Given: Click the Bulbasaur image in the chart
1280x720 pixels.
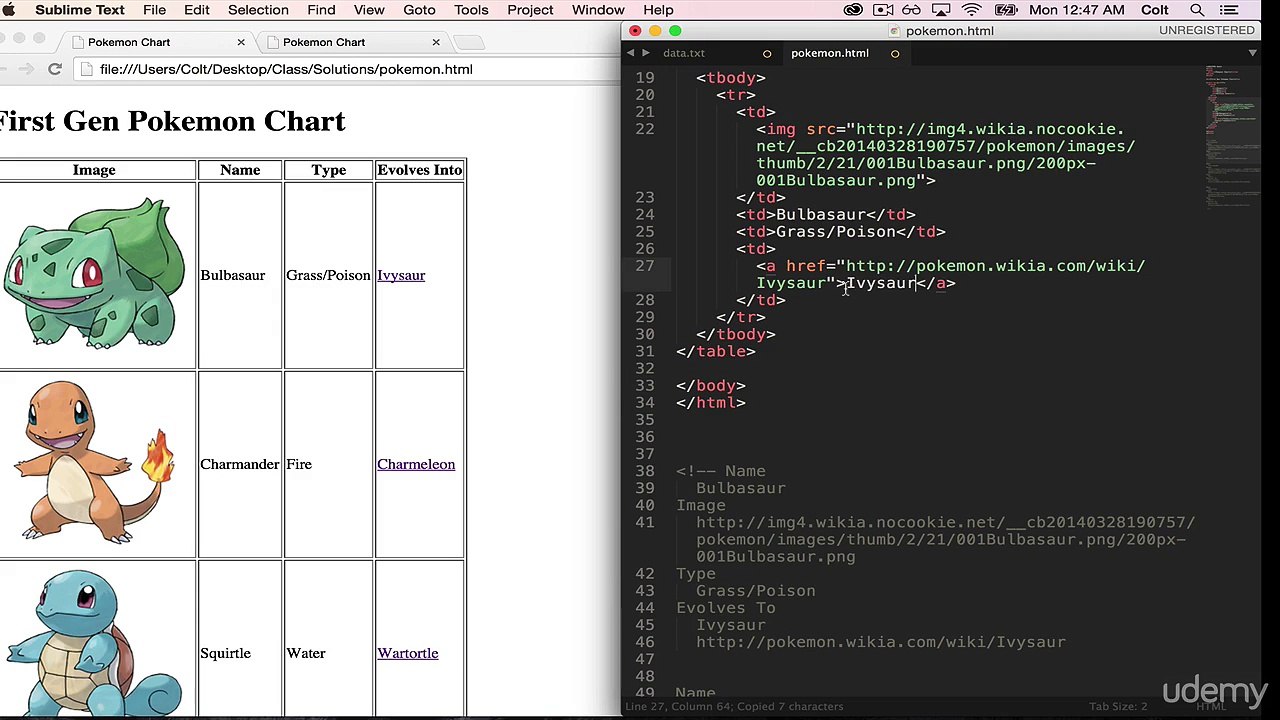Looking at the screenshot, I should click(x=95, y=274).
